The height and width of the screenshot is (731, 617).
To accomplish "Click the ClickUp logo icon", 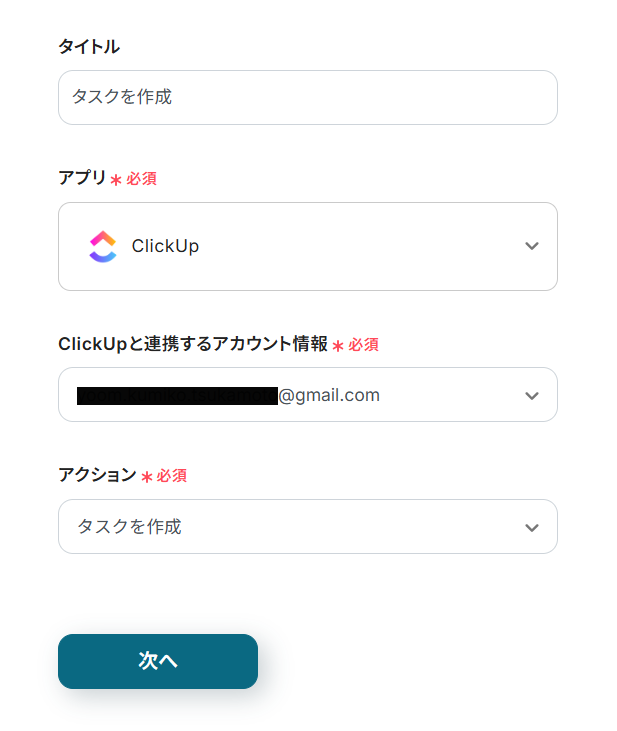I will coord(102,246).
